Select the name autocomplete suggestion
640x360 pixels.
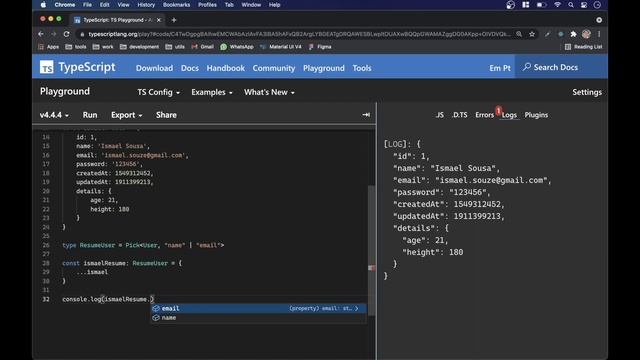tap(258, 318)
